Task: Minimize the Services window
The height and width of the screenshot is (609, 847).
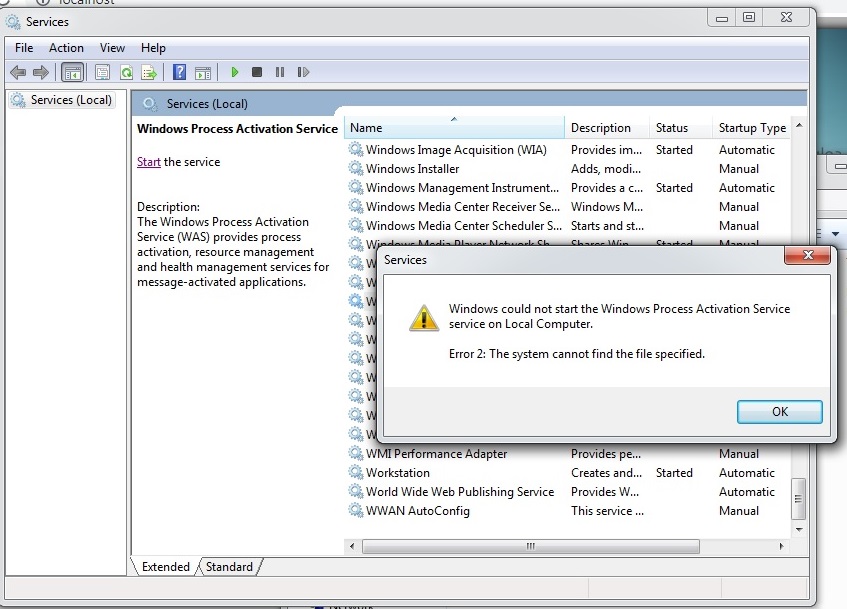Action: [722, 18]
